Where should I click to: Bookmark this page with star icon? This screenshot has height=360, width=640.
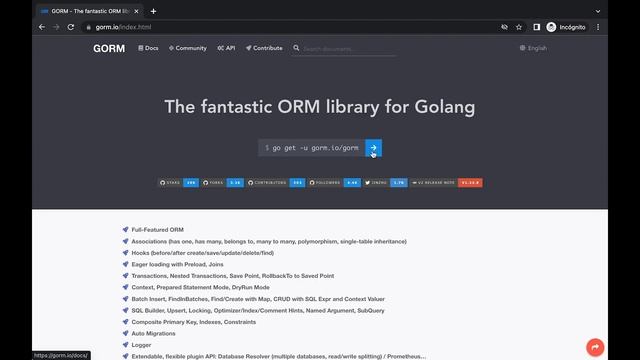[519, 27]
